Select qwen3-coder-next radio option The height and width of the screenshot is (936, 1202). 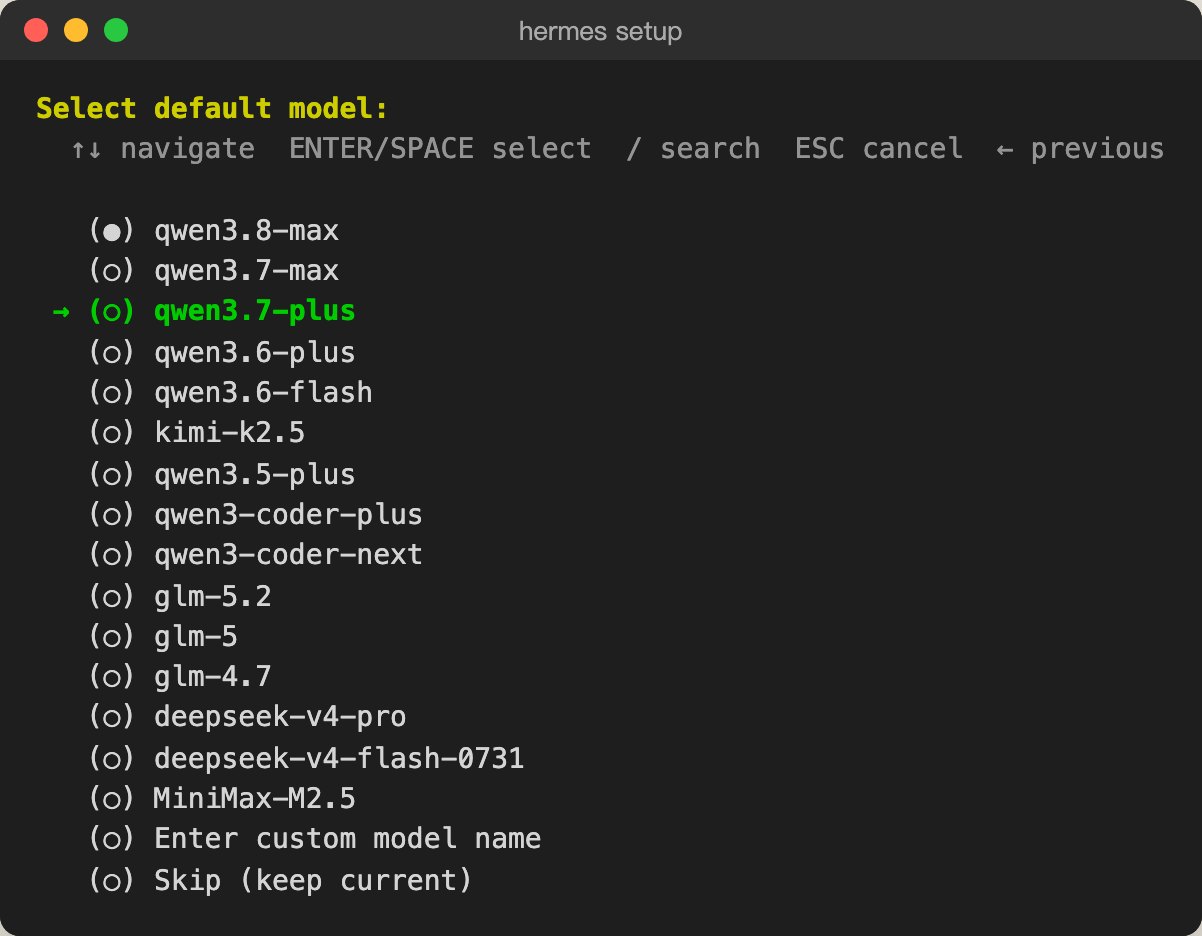[256, 555]
